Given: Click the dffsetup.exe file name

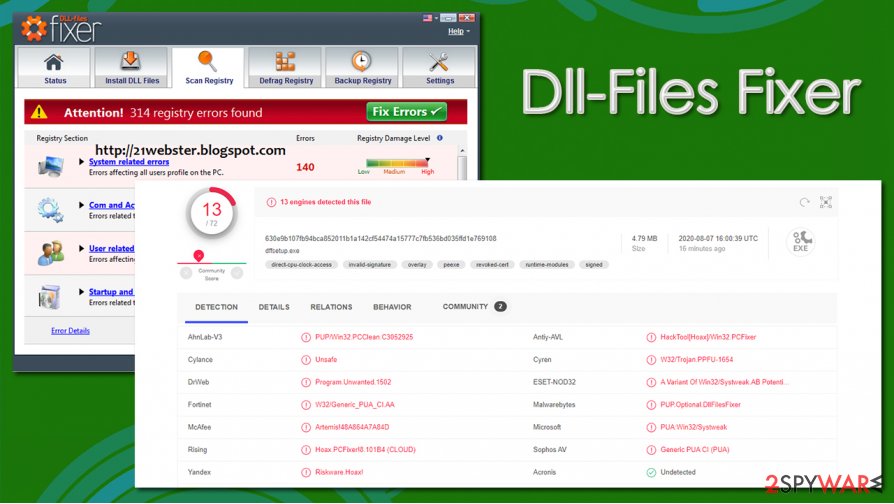Looking at the screenshot, I should [x=282, y=251].
